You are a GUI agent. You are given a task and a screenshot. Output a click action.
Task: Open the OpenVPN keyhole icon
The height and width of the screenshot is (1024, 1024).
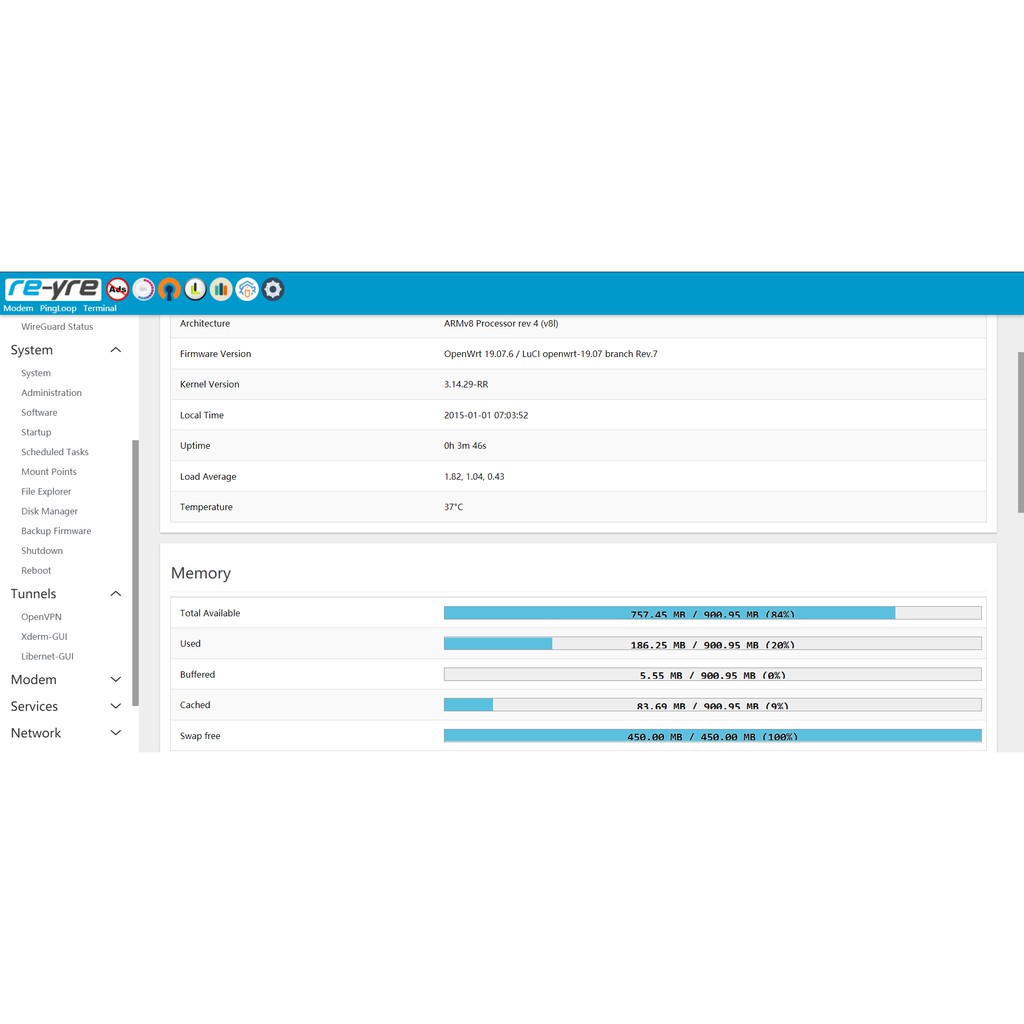[169, 289]
